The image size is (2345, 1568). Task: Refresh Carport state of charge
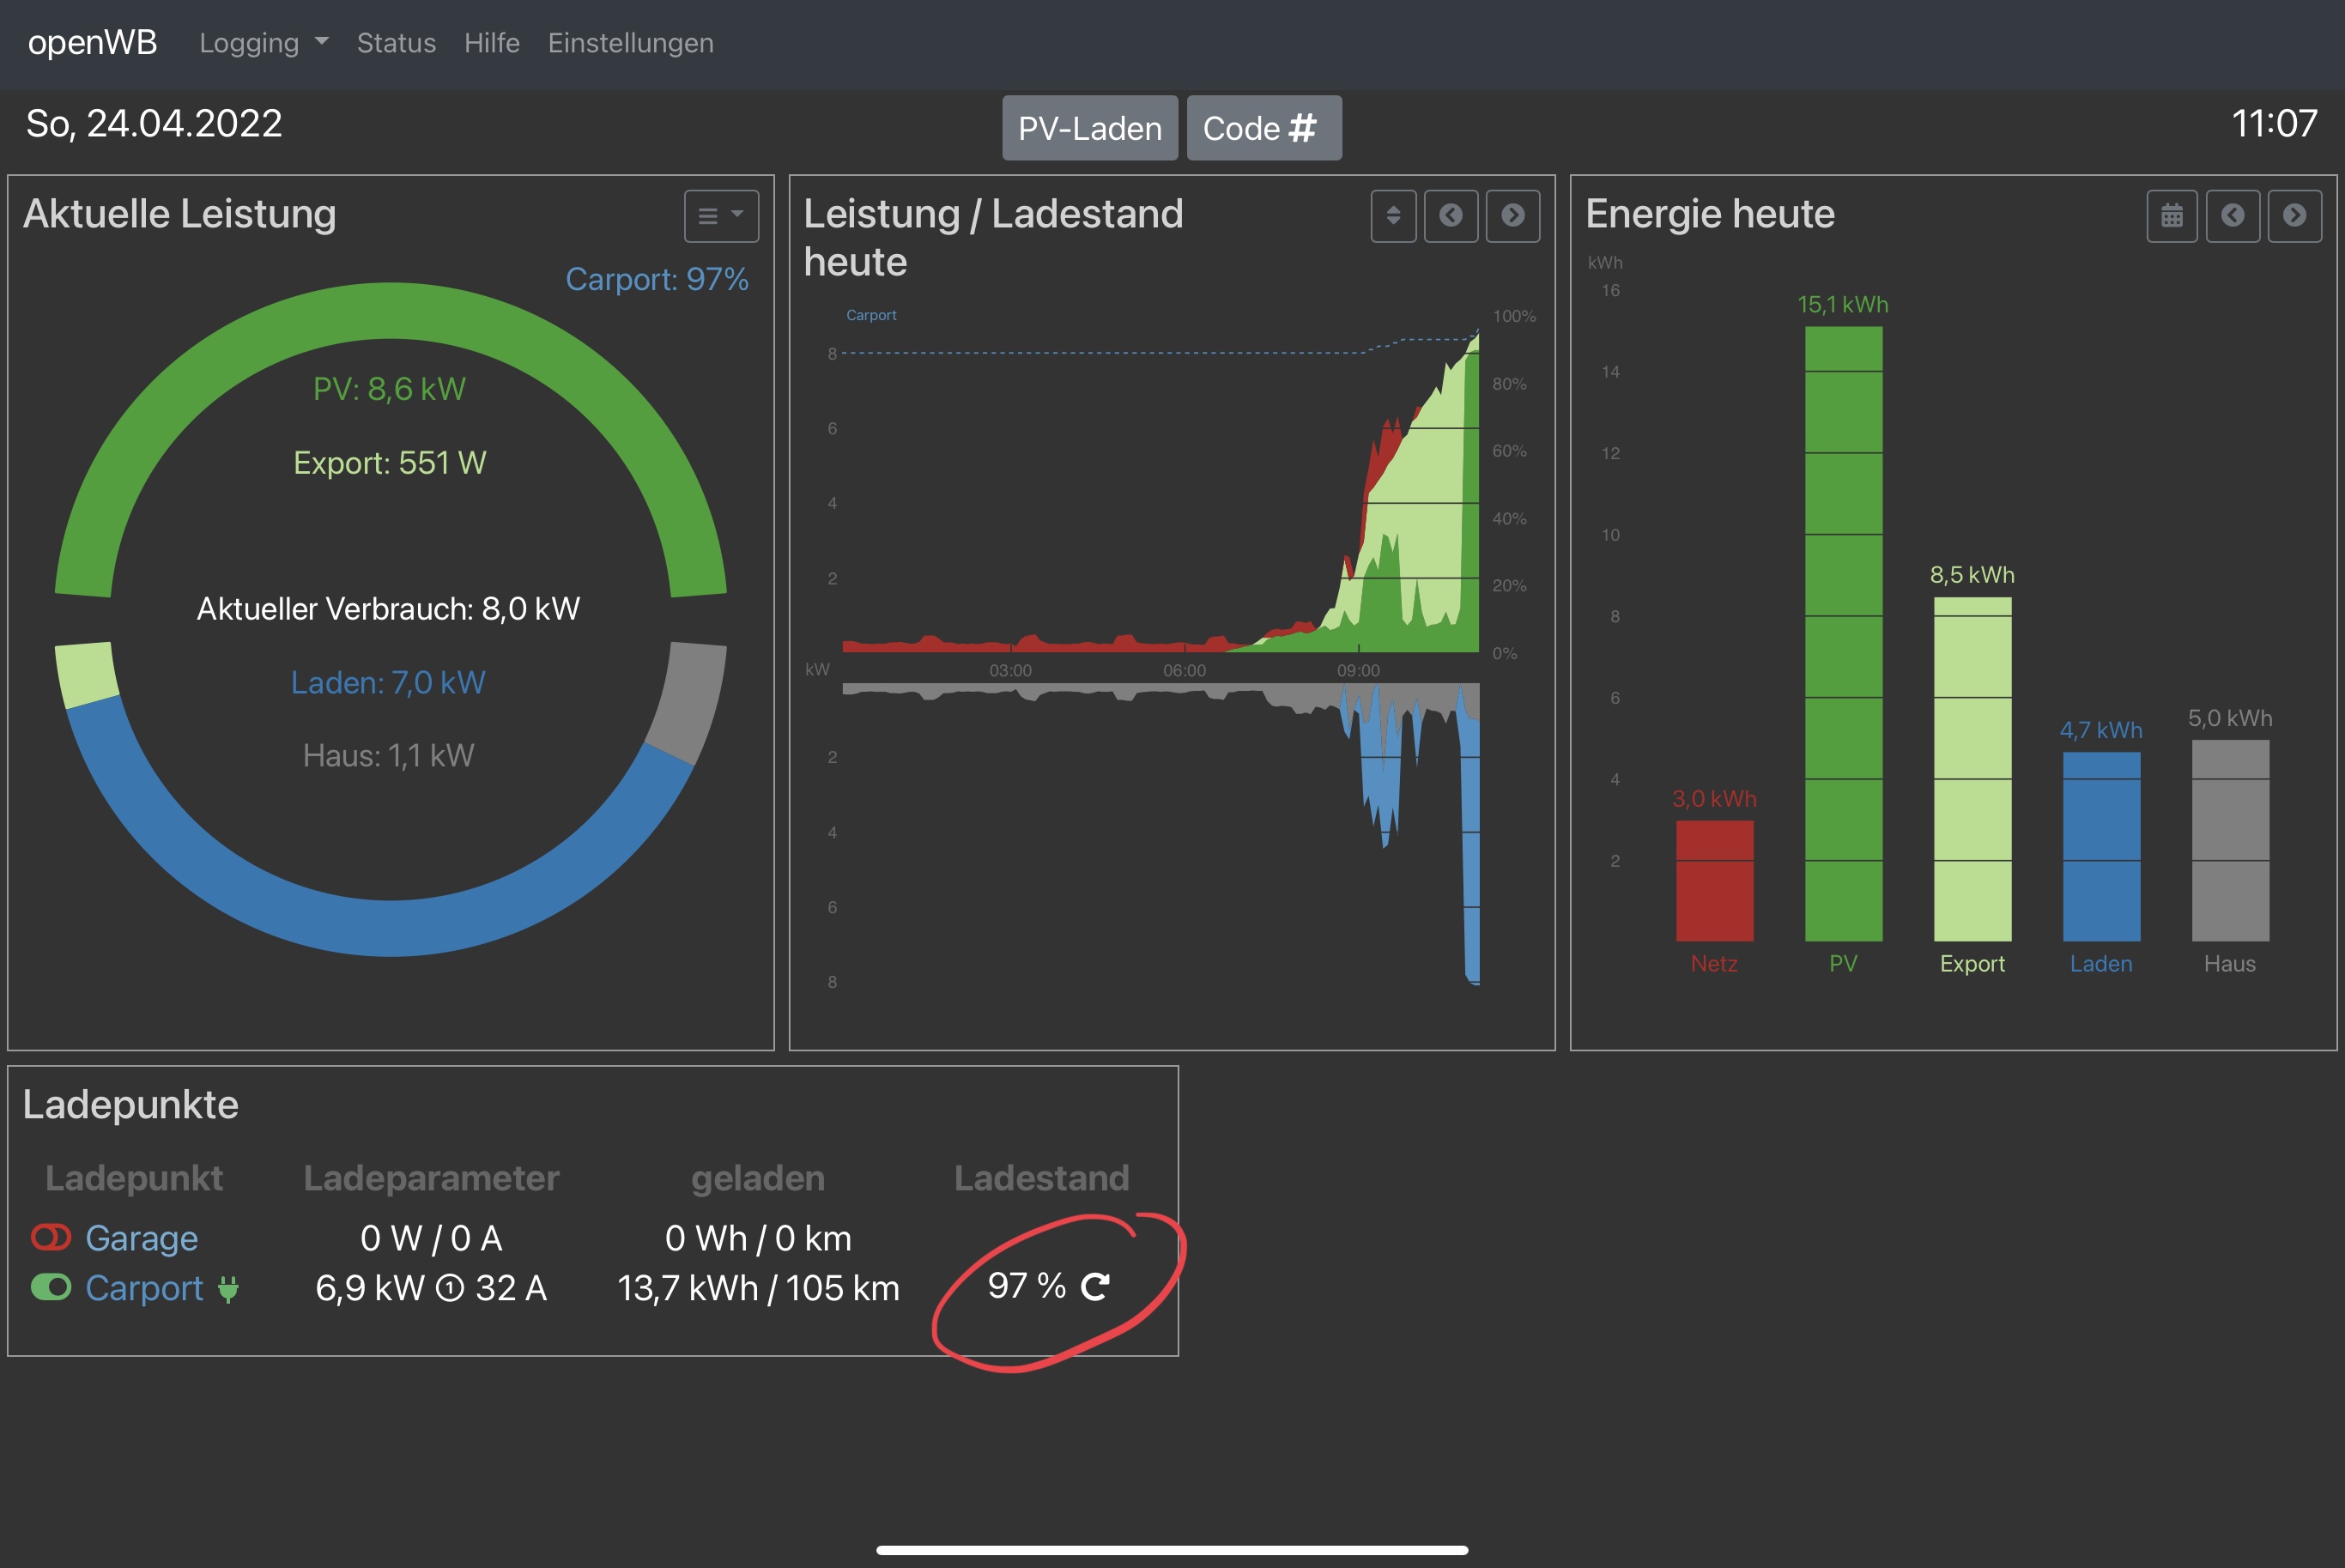click(1095, 1286)
